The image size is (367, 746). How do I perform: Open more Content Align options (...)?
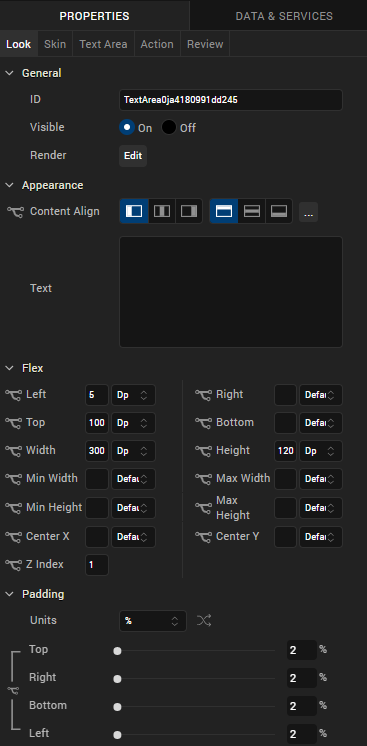tap(308, 212)
